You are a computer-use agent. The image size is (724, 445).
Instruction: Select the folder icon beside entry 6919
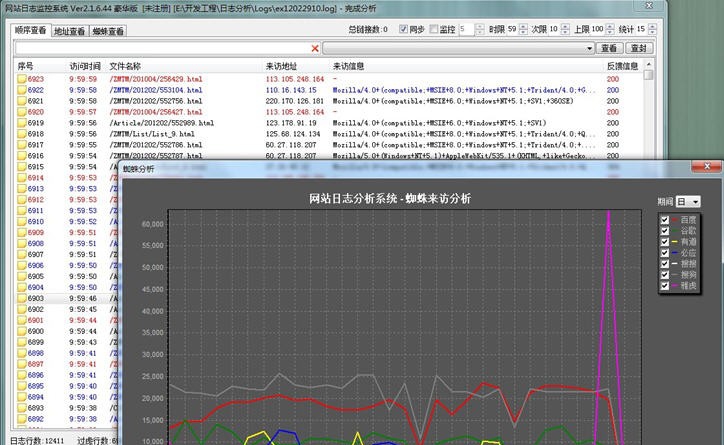coord(22,123)
